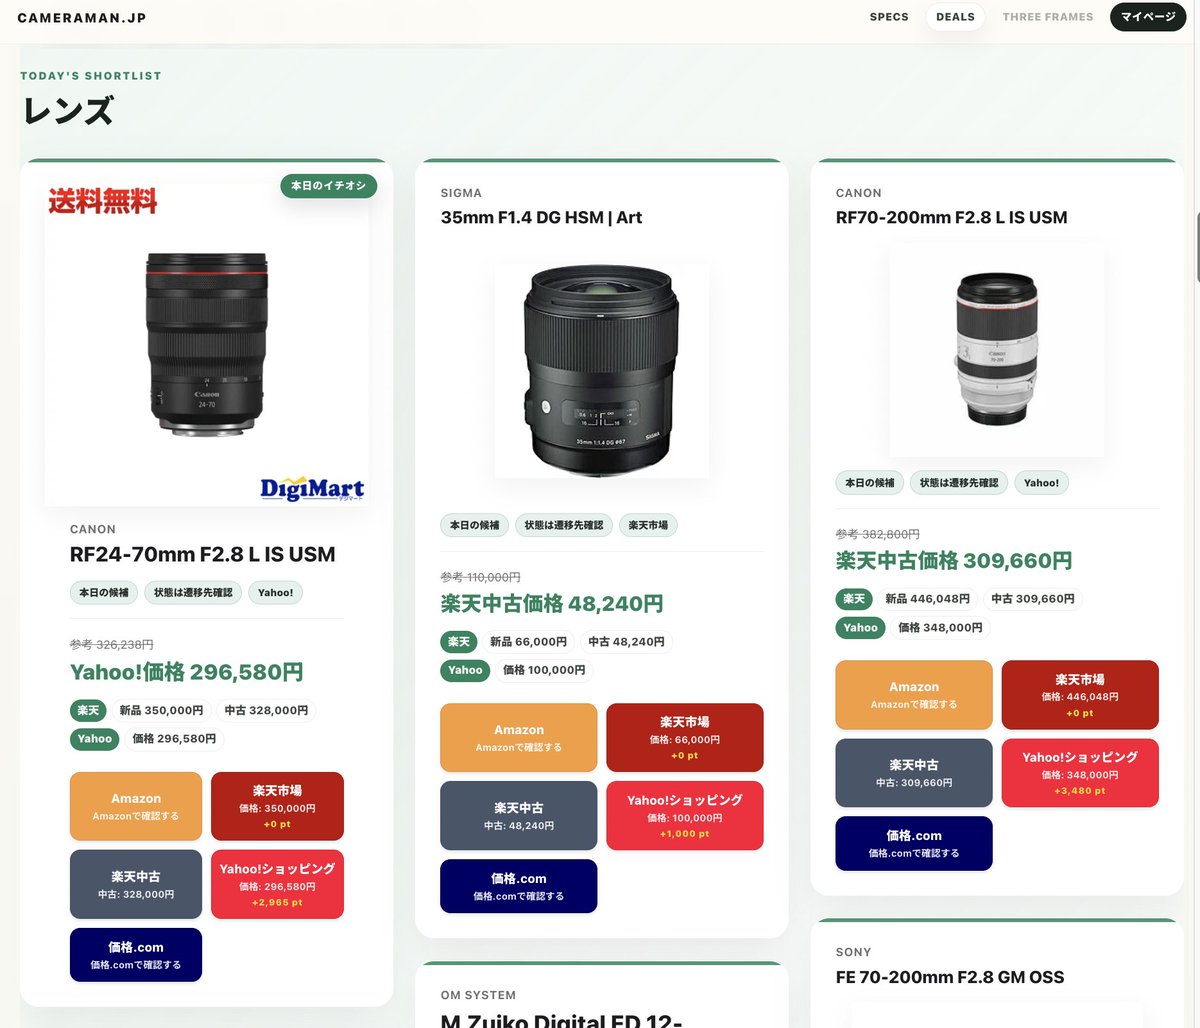Screen dimensions: 1200x1028
Task: Click 楽天中古価格 48,240円 headline price
Action: [552, 604]
